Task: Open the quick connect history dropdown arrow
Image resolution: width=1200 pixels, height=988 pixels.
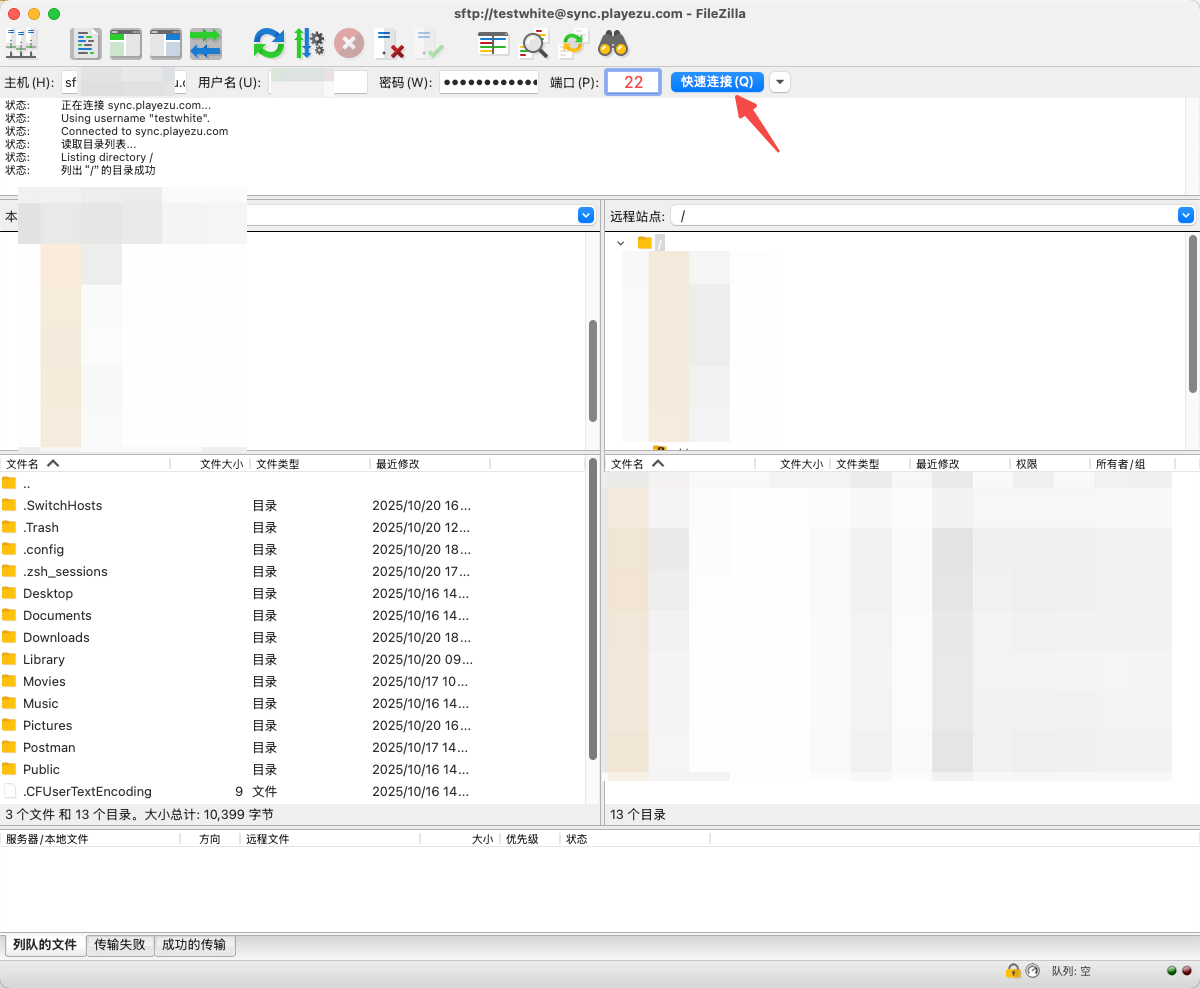Action: tap(780, 82)
